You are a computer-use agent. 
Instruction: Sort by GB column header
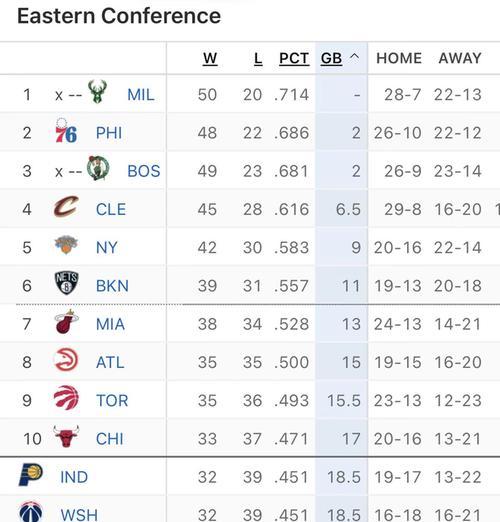(331, 59)
